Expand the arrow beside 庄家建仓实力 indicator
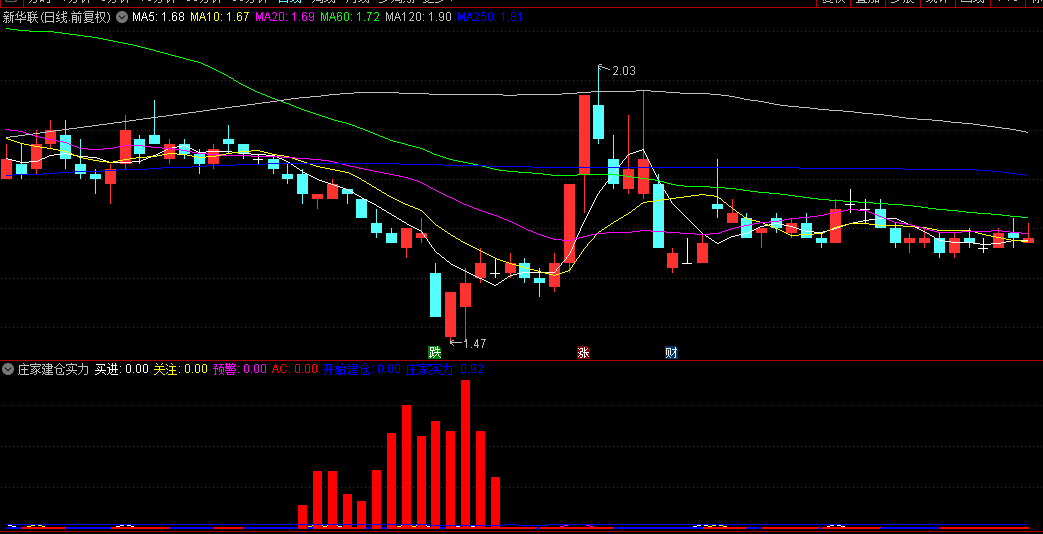The width and height of the screenshot is (1043, 534). tap(8, 368)
